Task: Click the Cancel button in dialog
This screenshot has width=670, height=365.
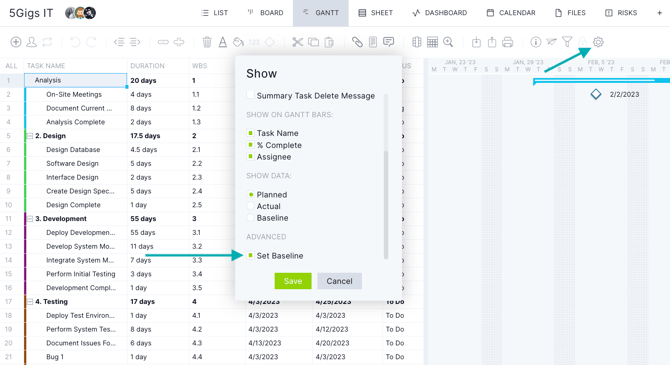Action: click(339, 281)
